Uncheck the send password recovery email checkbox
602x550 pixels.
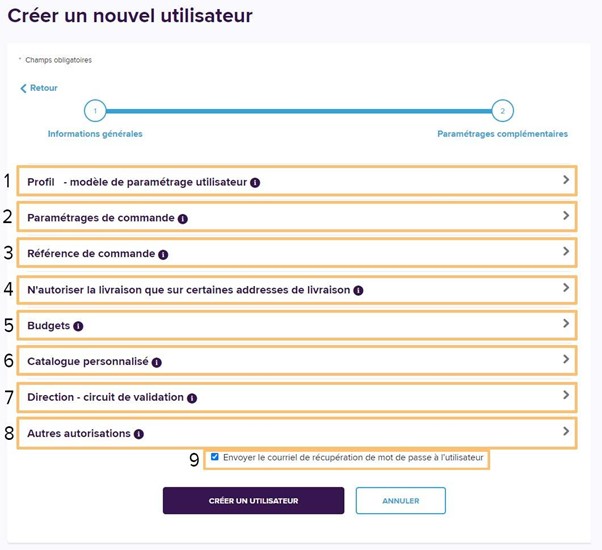point(215,458)
